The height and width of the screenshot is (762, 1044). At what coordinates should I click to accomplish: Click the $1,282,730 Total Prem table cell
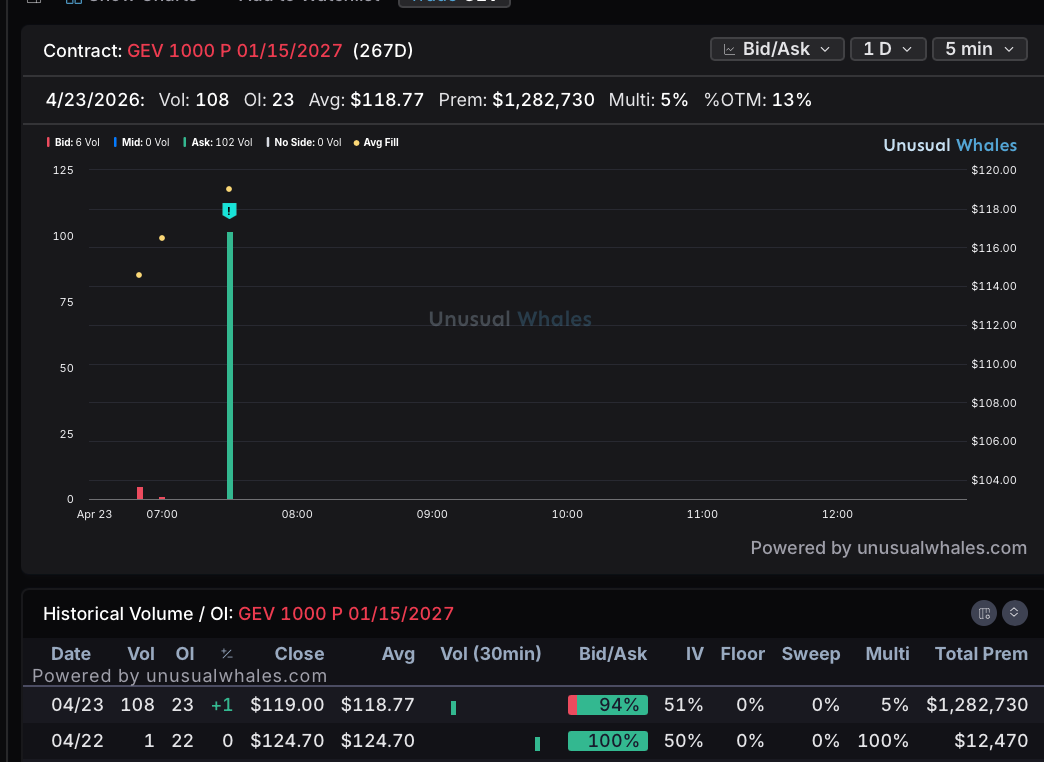click(x=977, y=705)
